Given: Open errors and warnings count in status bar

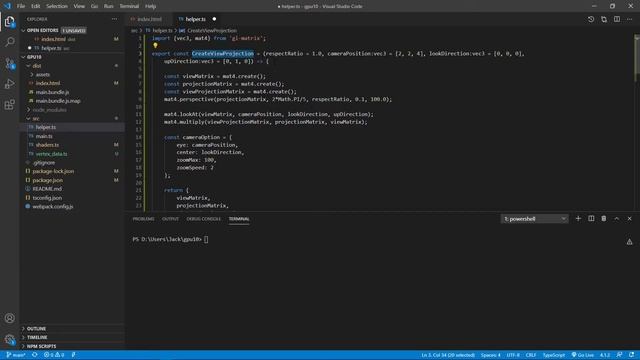Looking at the screenshot, I should point(54,355).
